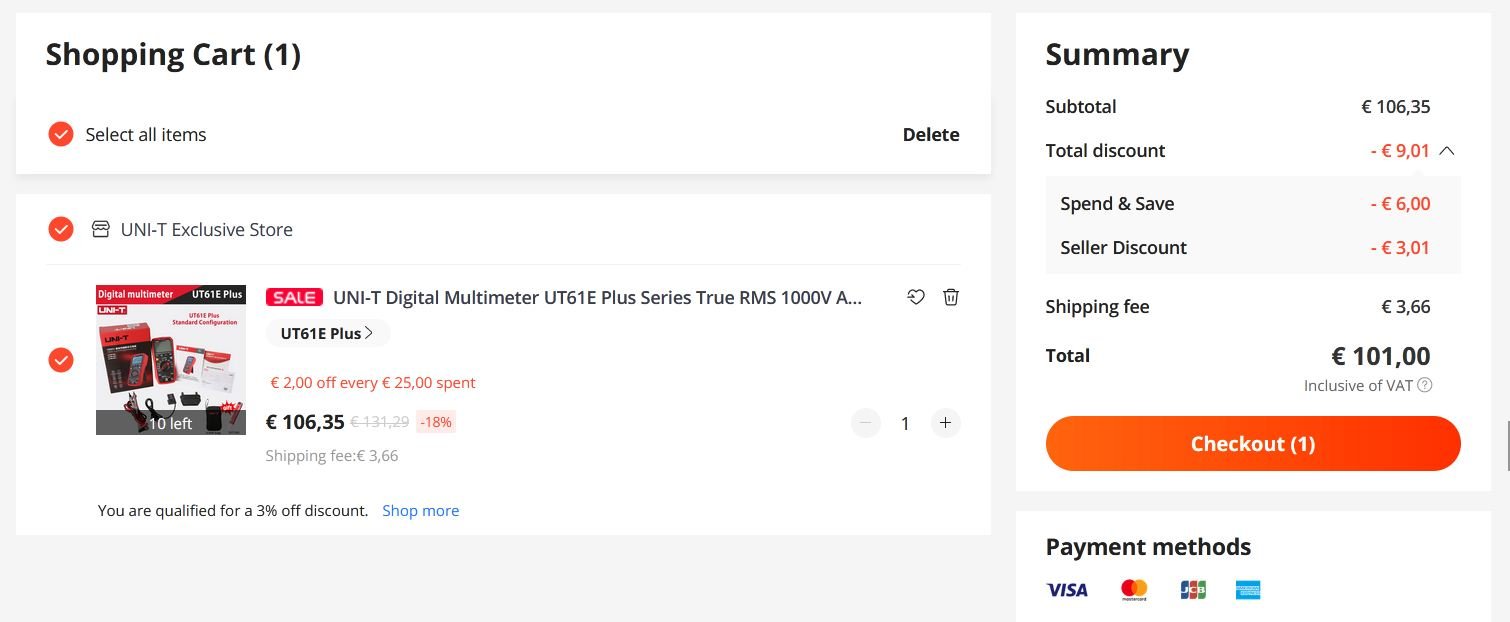Screen dimensions: 1510x622
Task: Click the UNI-T Exclusive Store shop icon
Action: (x=100, y=229)
